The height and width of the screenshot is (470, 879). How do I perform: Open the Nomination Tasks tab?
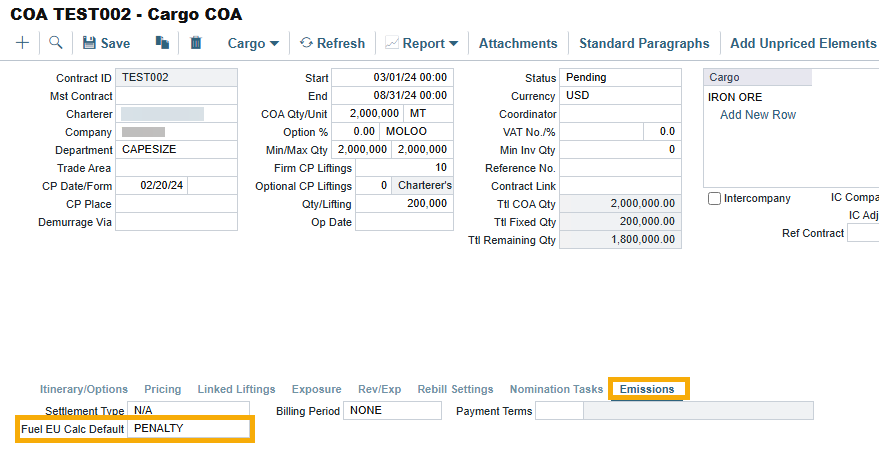click(x=556, y=389)
